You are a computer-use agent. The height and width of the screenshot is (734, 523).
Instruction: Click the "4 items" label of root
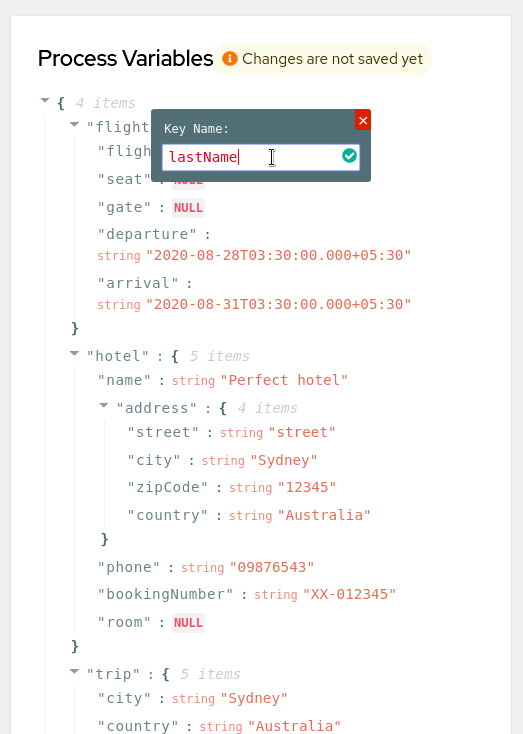105,103
